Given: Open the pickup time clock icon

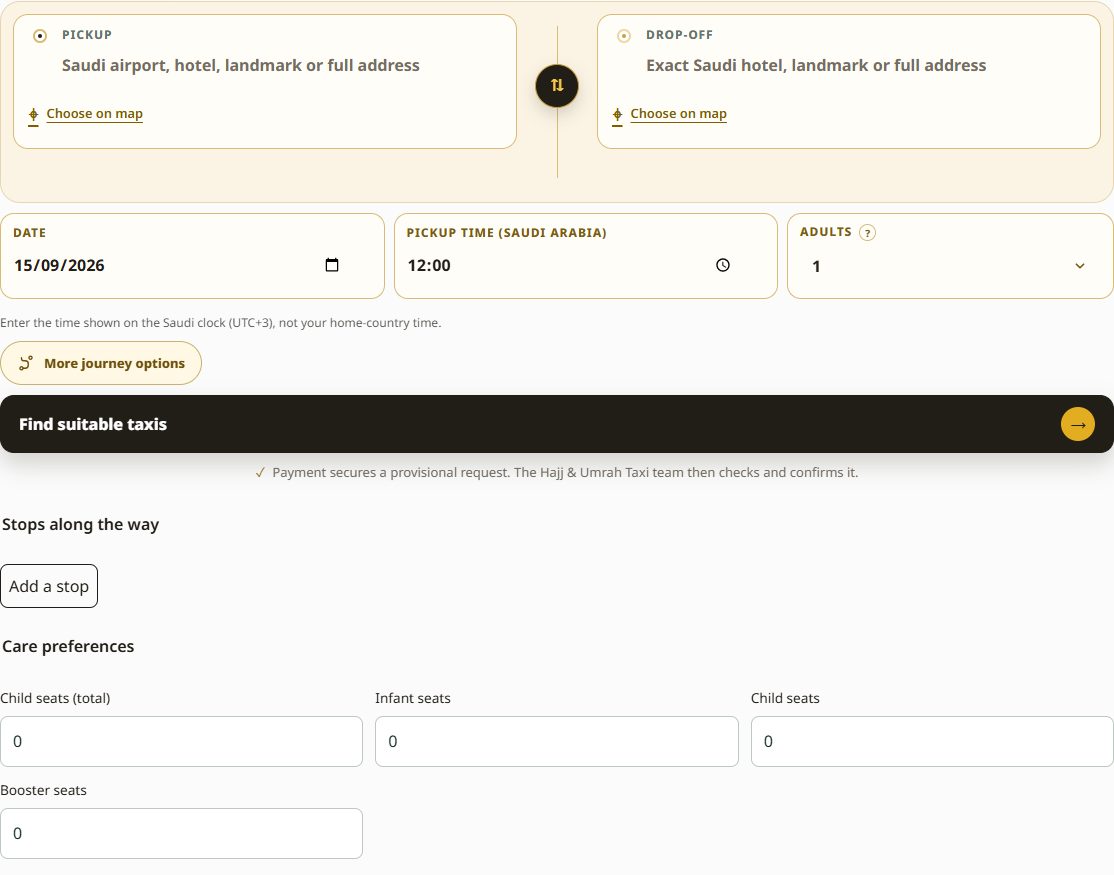Looking at the screenshot, I should click(x=723, y=265).
